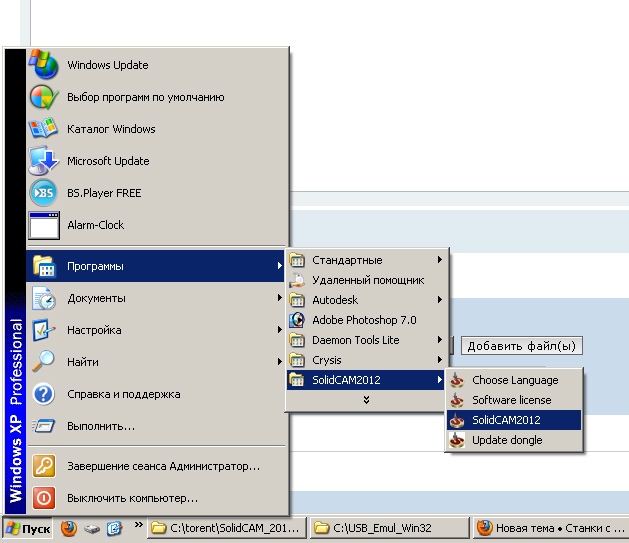Click the default programs shield icon
The image size is (629, 543).
[x=44, y=97]
